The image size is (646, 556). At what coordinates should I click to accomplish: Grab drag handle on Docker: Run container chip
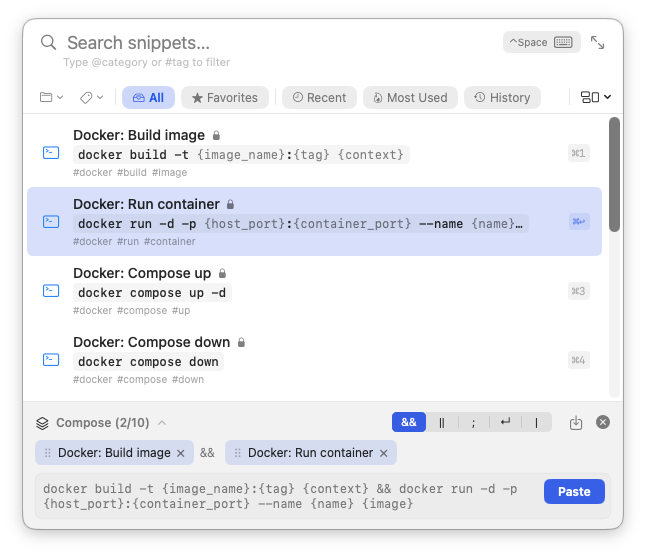coord(237,453)
